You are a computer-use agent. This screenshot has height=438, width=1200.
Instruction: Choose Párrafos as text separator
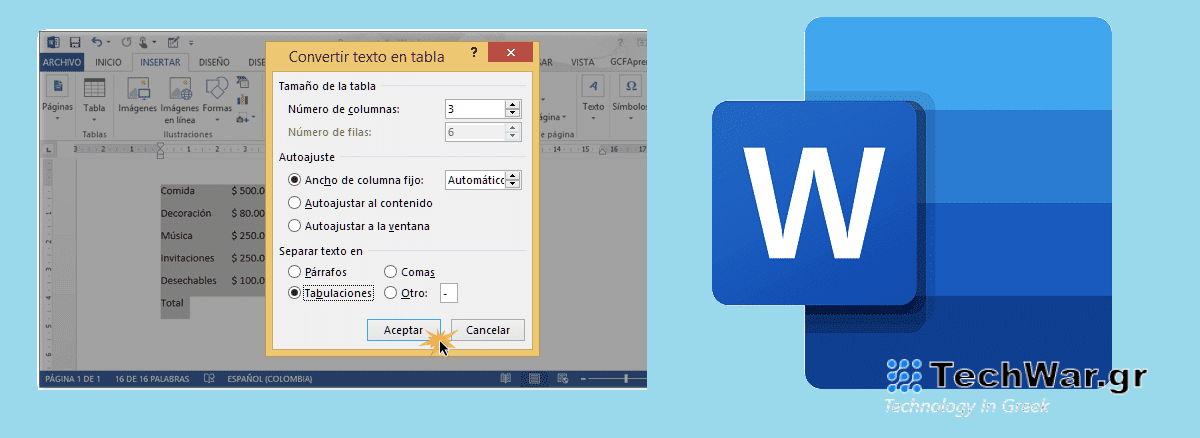click(294, 272)
